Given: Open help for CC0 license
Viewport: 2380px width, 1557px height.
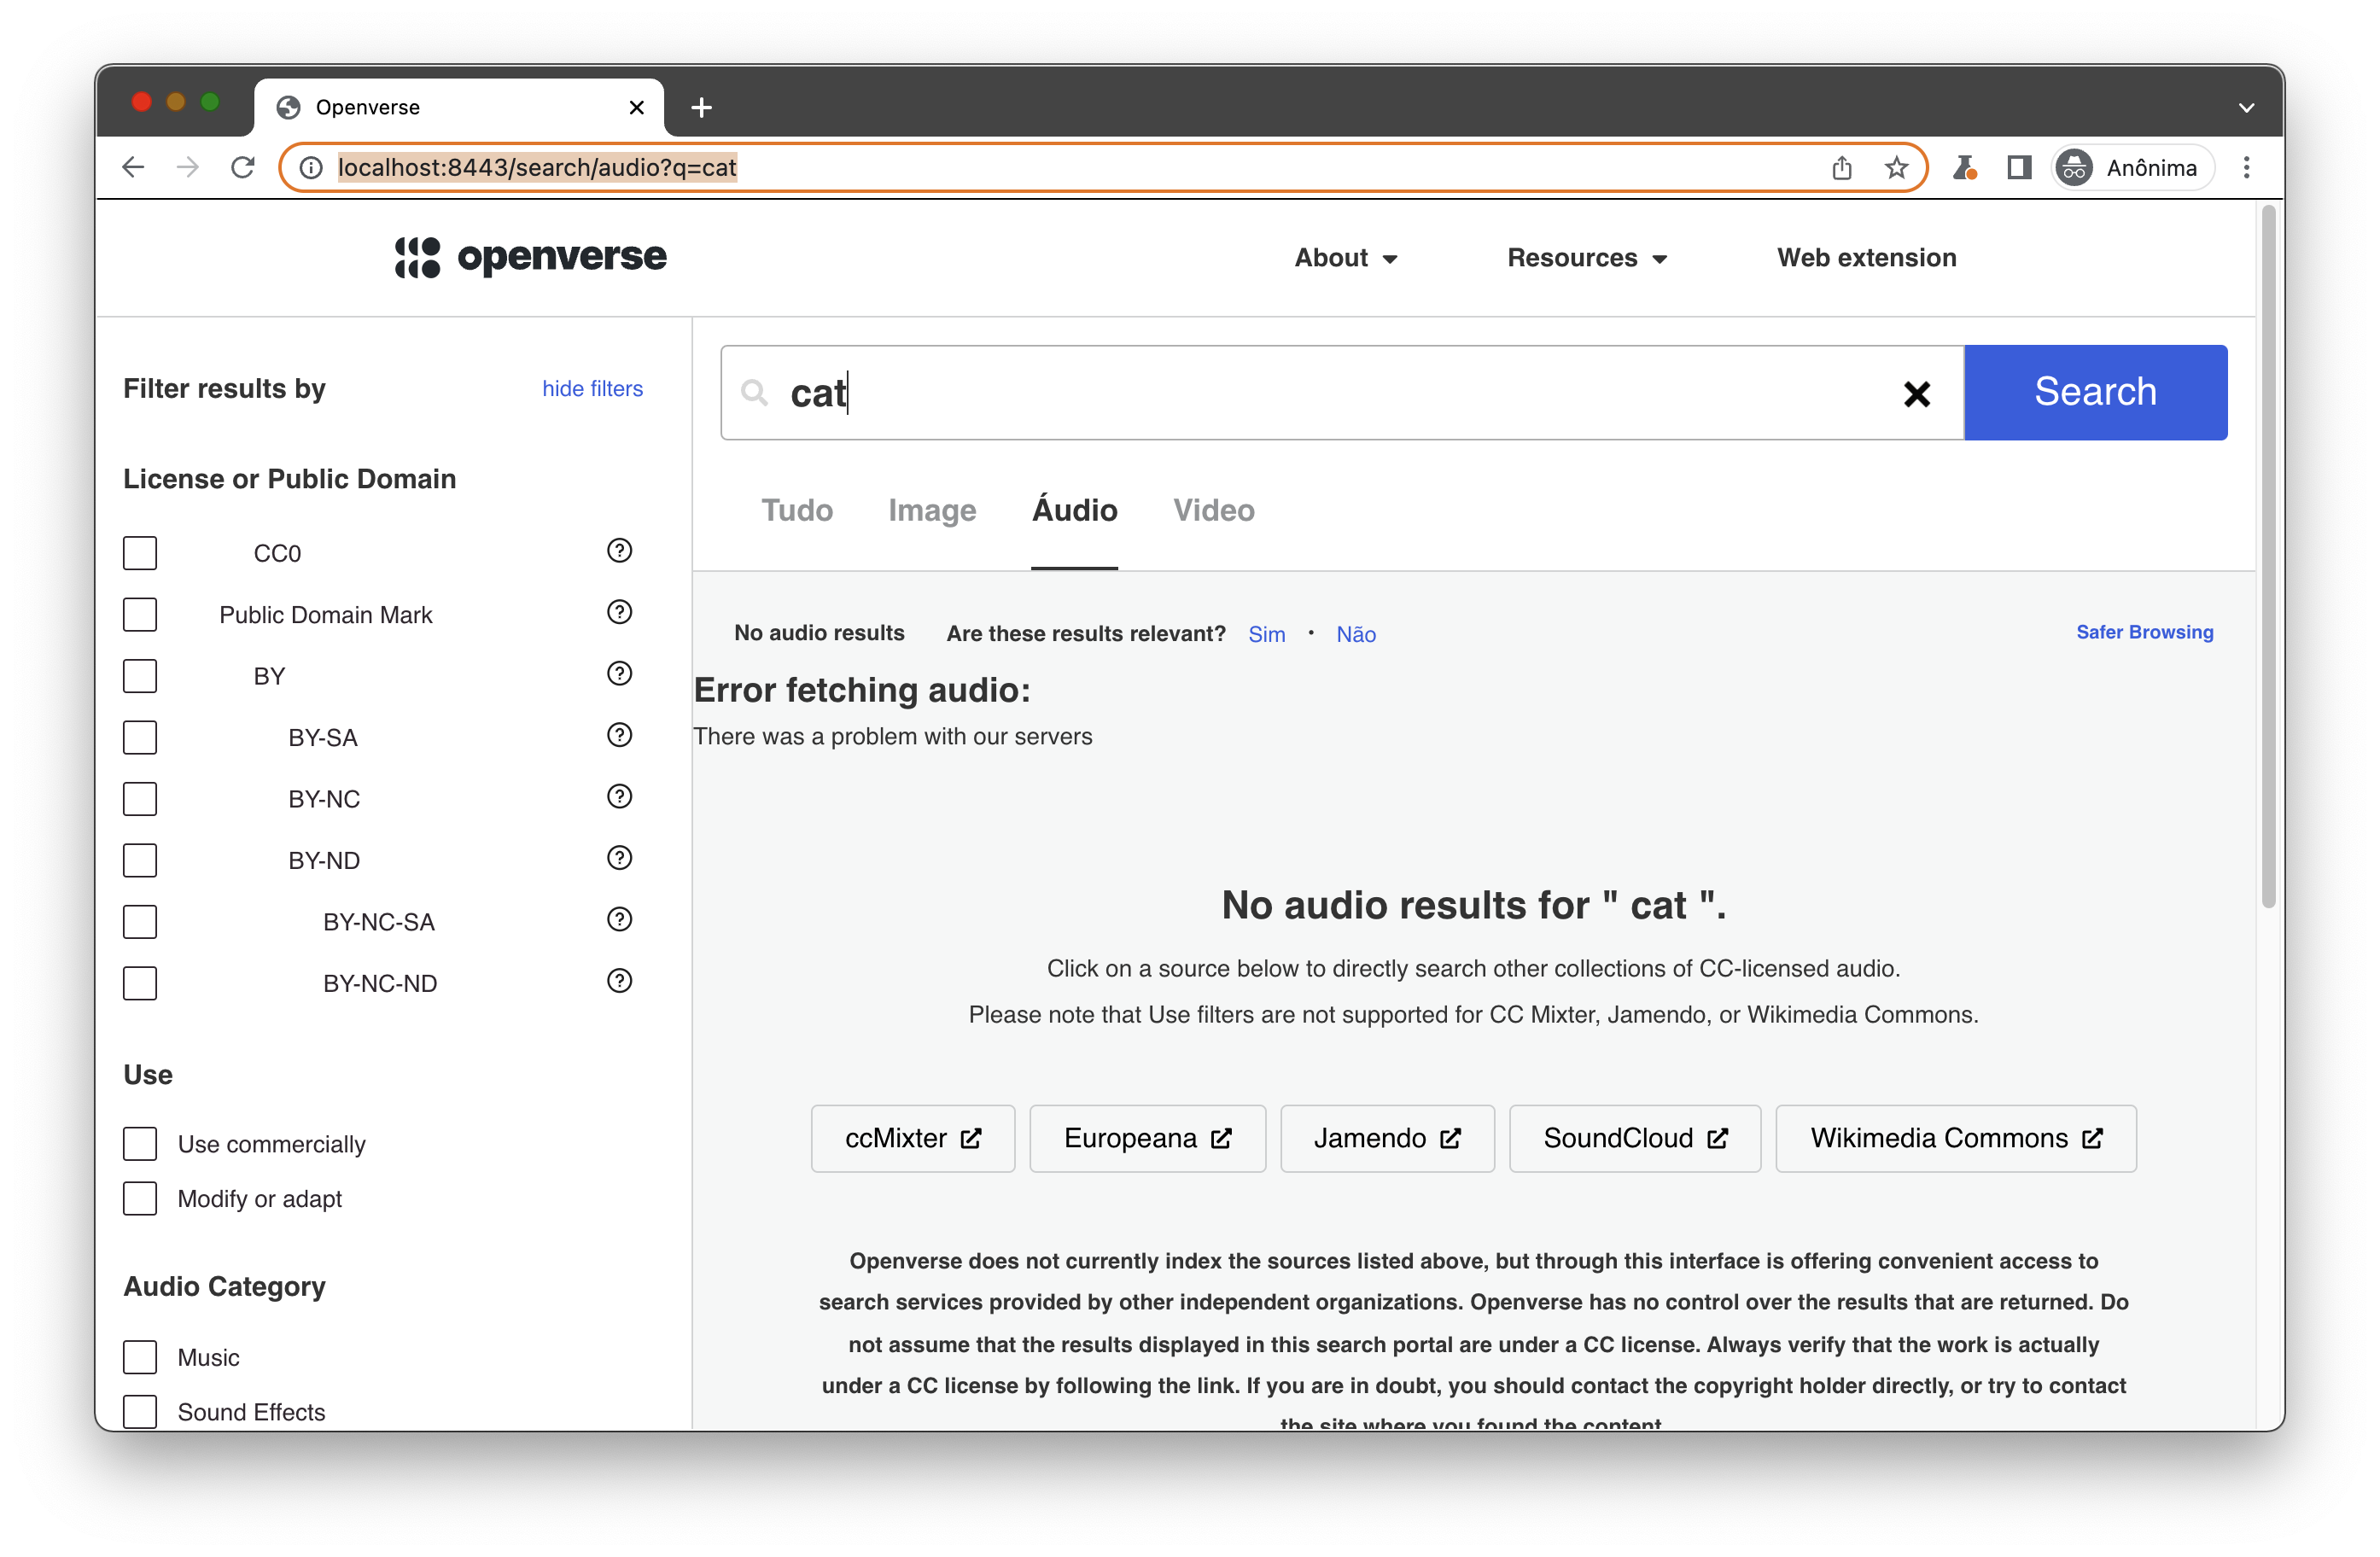Looking at the screenshot, I should pos(619,551).
